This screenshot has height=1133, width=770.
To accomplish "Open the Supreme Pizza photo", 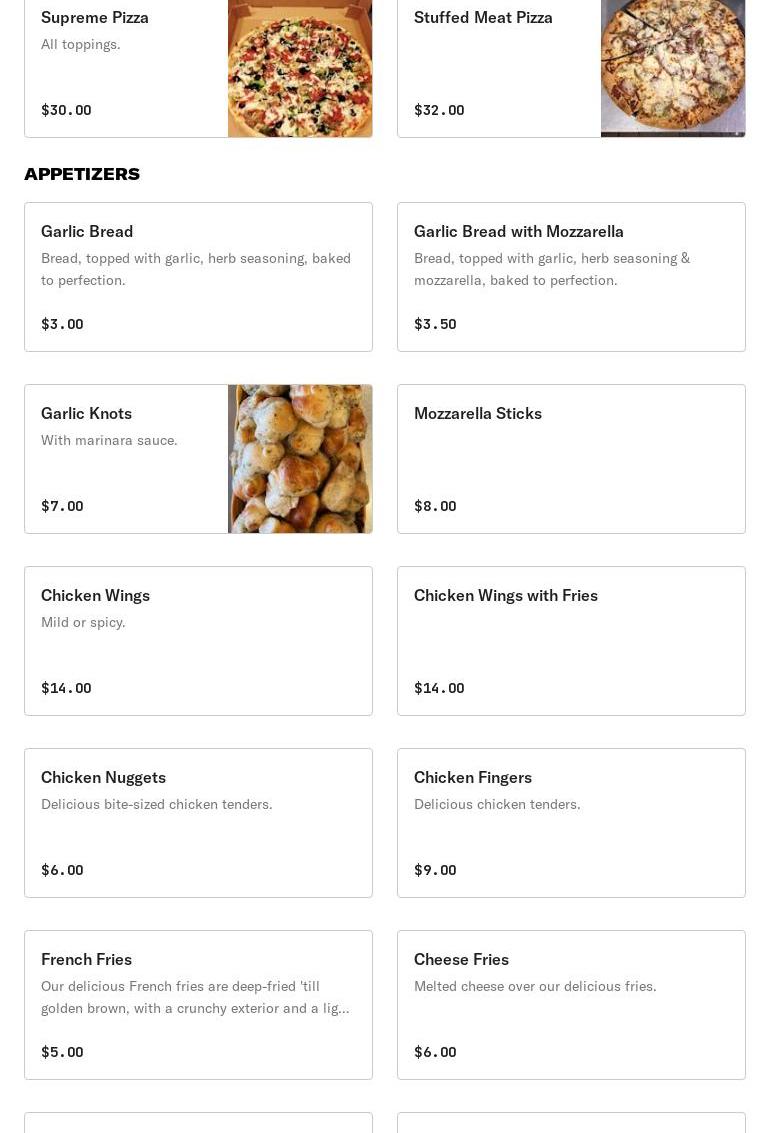I will tap(300, 68).
